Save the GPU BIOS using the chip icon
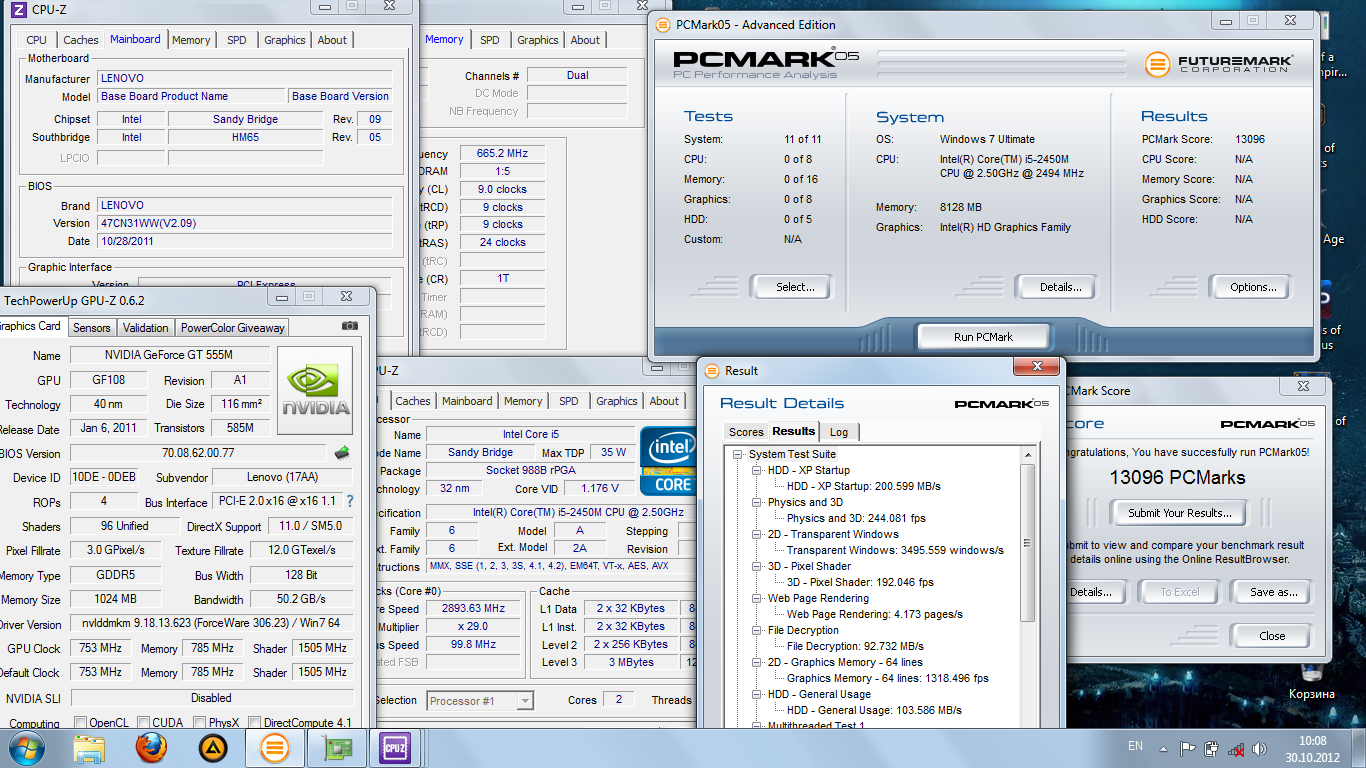This screenshot has height=768, width=1366. (342, 453)
